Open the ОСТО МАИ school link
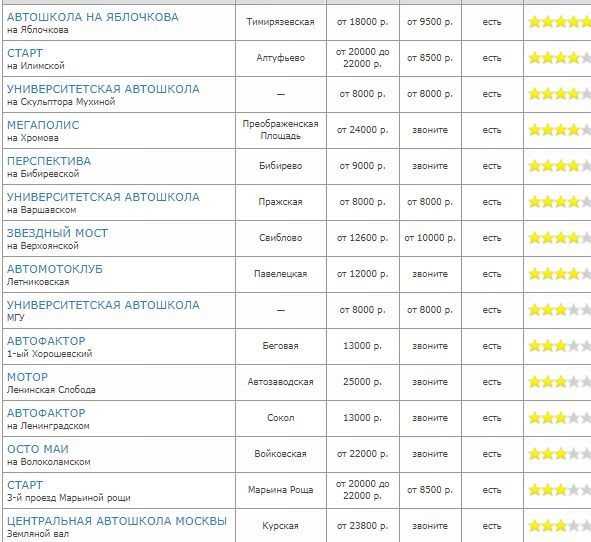 tap(38, 449)
